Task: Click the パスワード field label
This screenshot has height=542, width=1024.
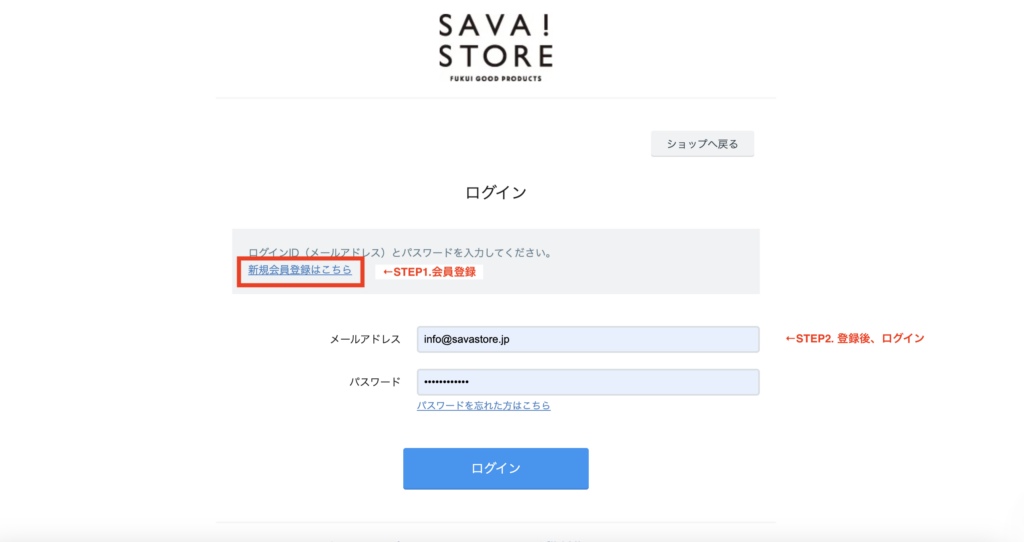Action: (375, 382)
